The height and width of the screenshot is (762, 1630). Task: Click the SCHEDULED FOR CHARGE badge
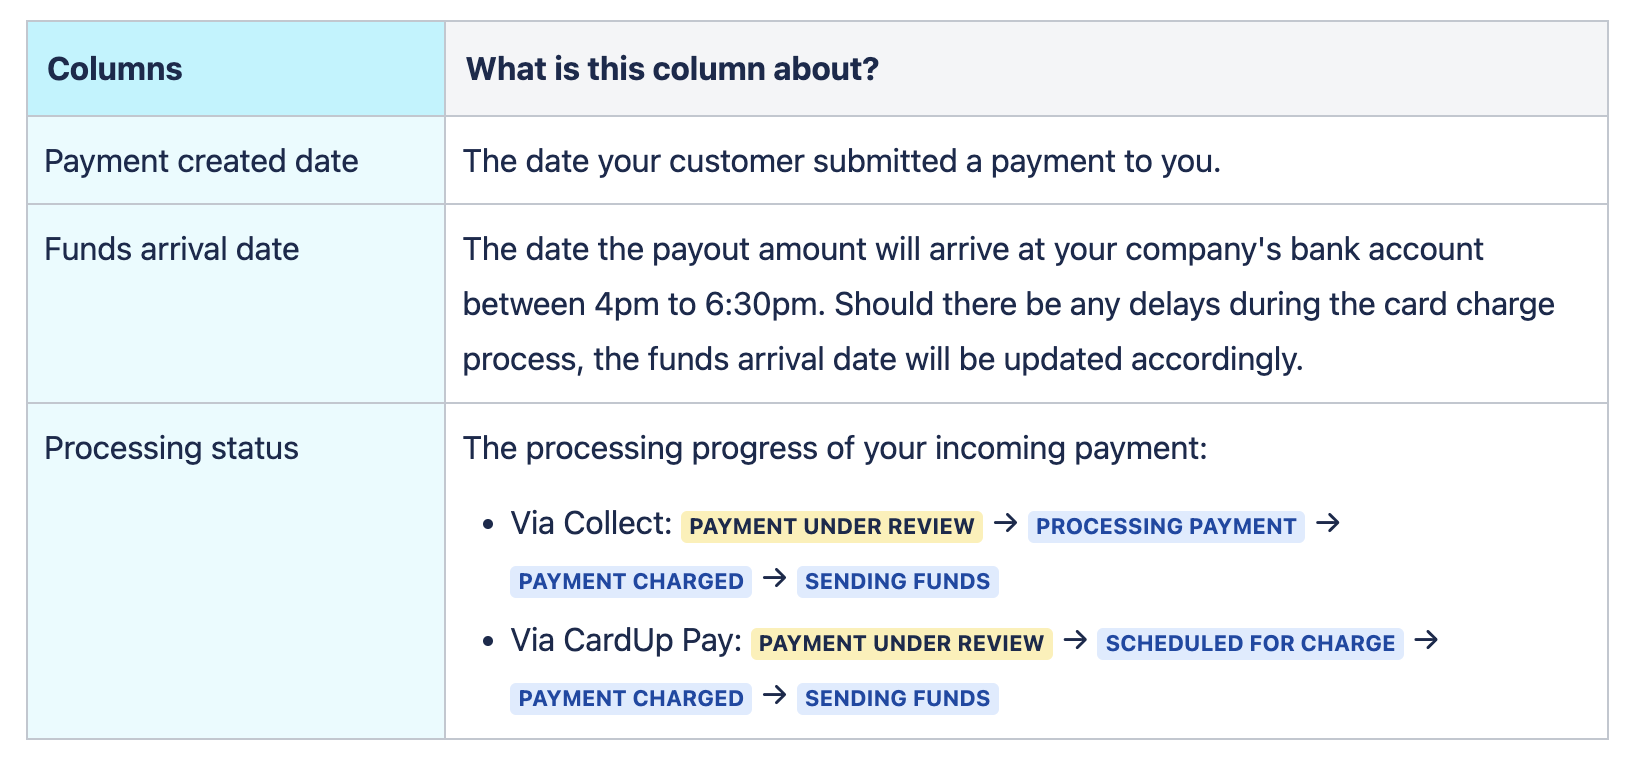1250,643
